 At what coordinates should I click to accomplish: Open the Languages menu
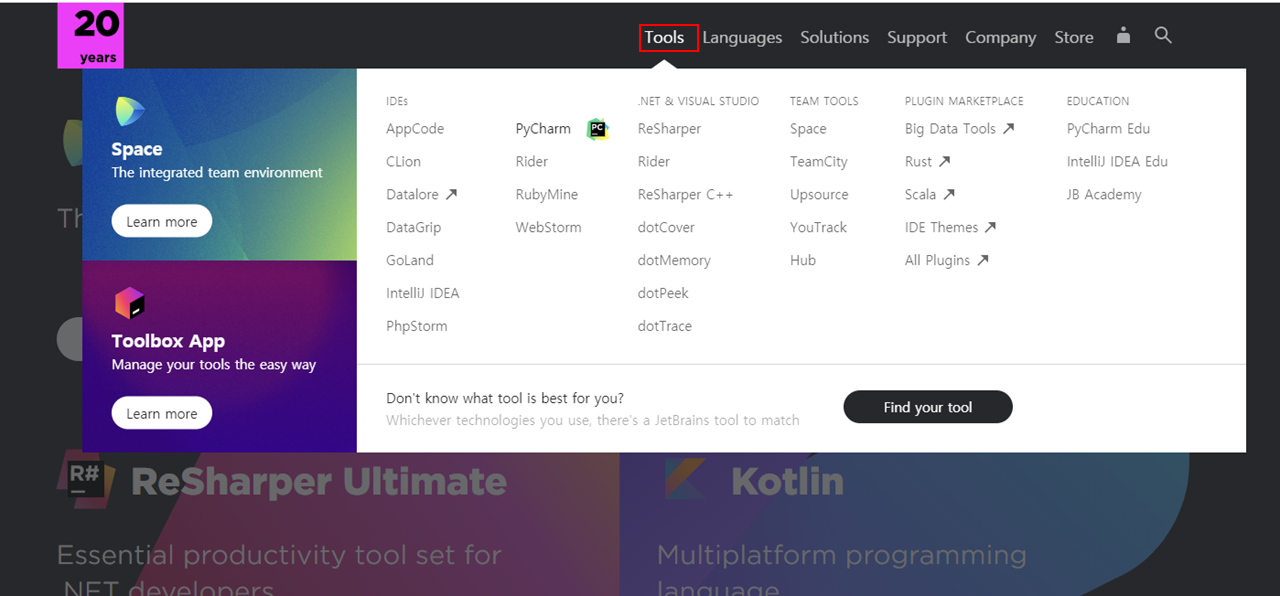coord(742,38)
